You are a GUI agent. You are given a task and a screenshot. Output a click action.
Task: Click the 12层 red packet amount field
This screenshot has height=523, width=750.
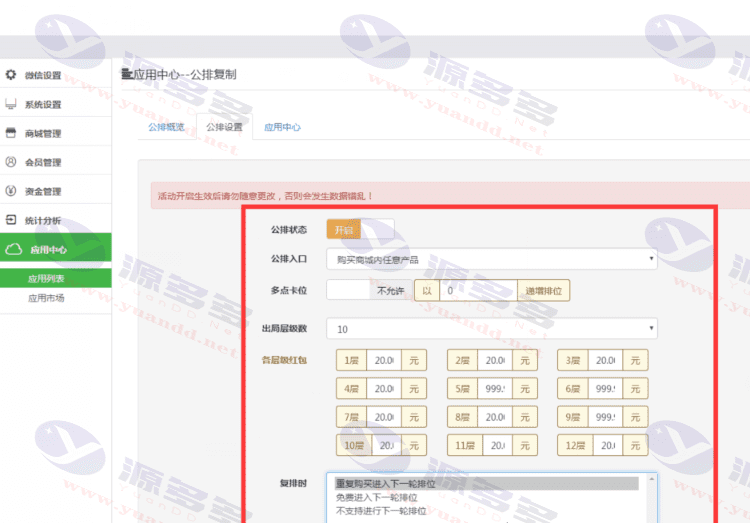(x=607, y=445)
